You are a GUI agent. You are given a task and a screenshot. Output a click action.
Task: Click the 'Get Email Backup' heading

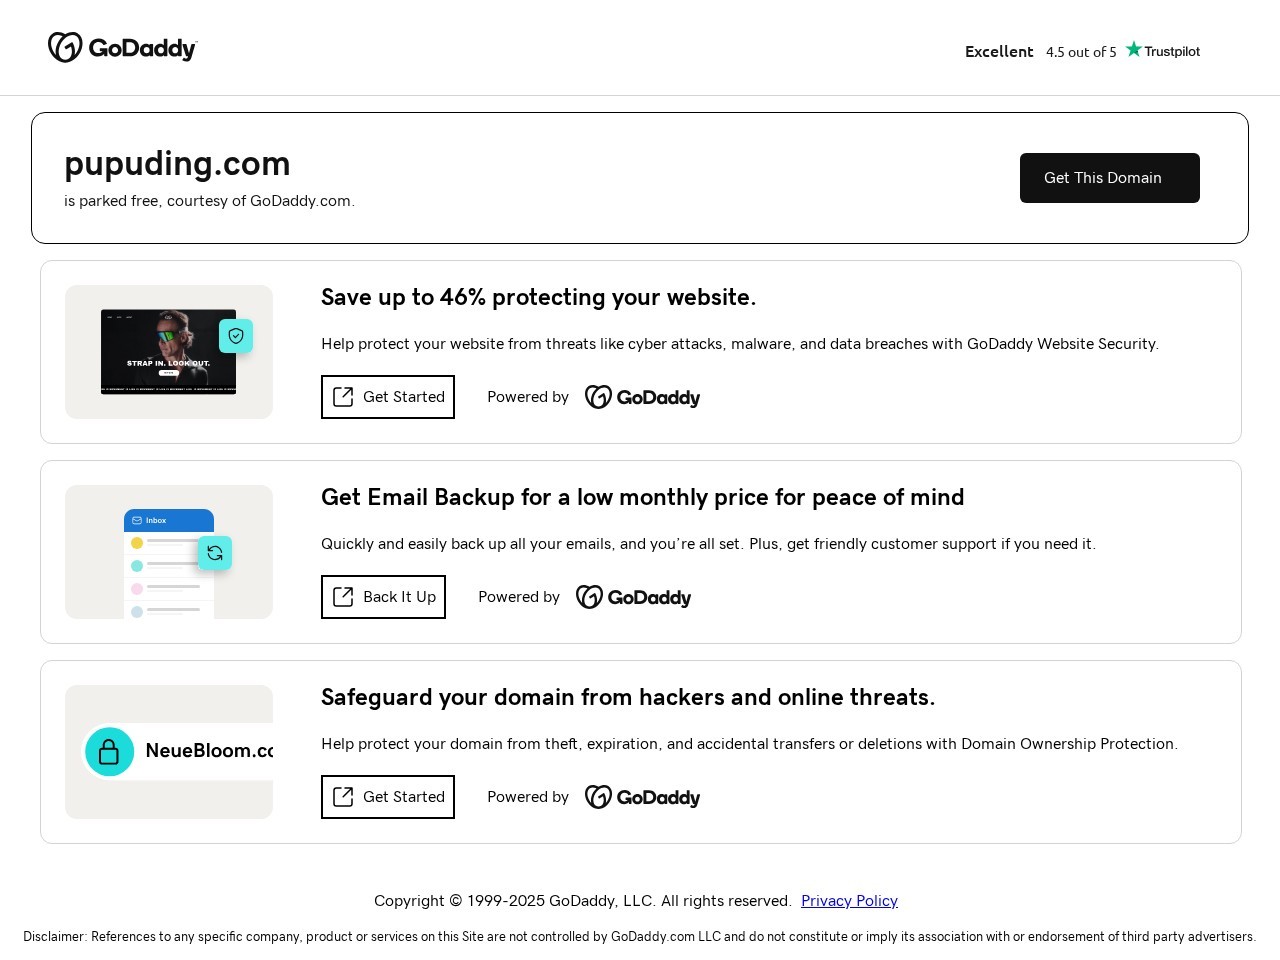642,498
